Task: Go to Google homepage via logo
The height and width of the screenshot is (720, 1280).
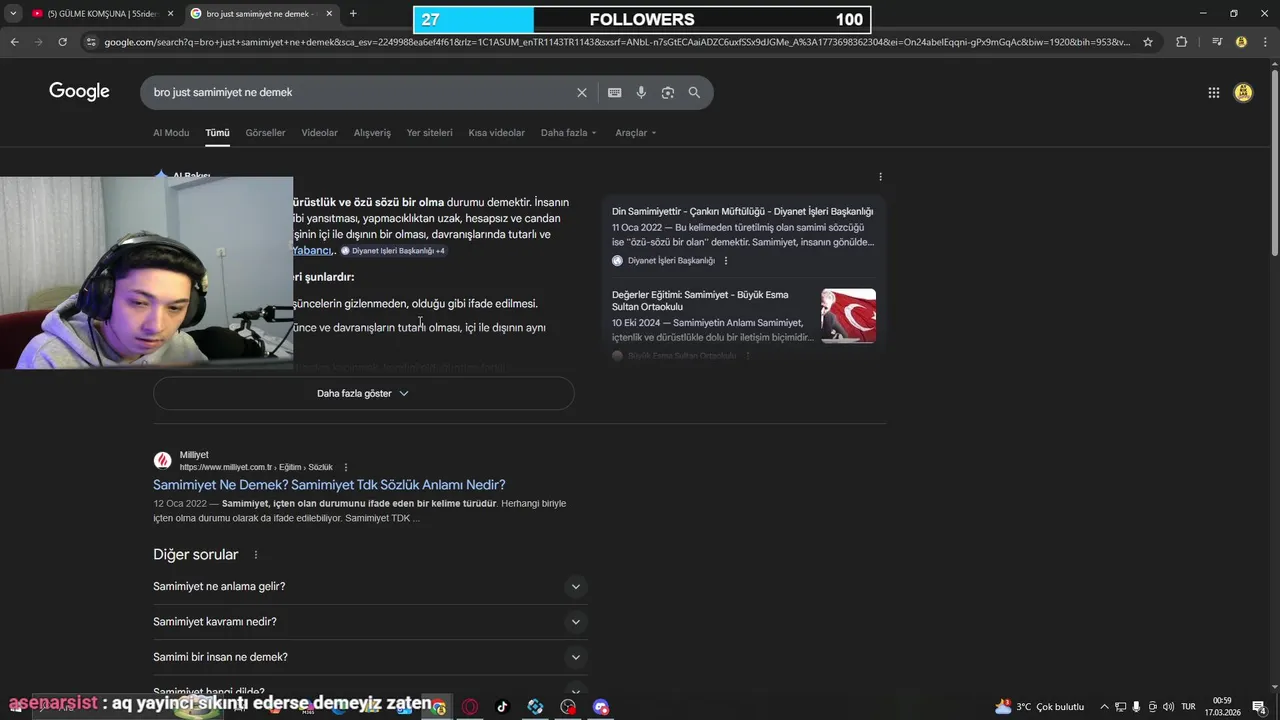Action: click(79, 92)
